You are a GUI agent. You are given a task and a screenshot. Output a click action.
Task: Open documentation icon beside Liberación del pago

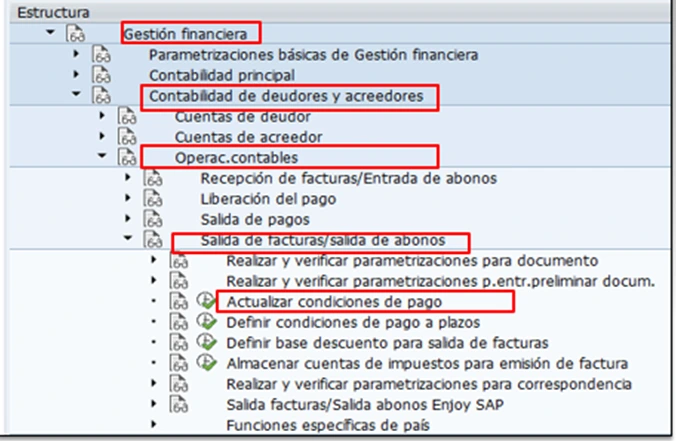(x=153, y=199)
